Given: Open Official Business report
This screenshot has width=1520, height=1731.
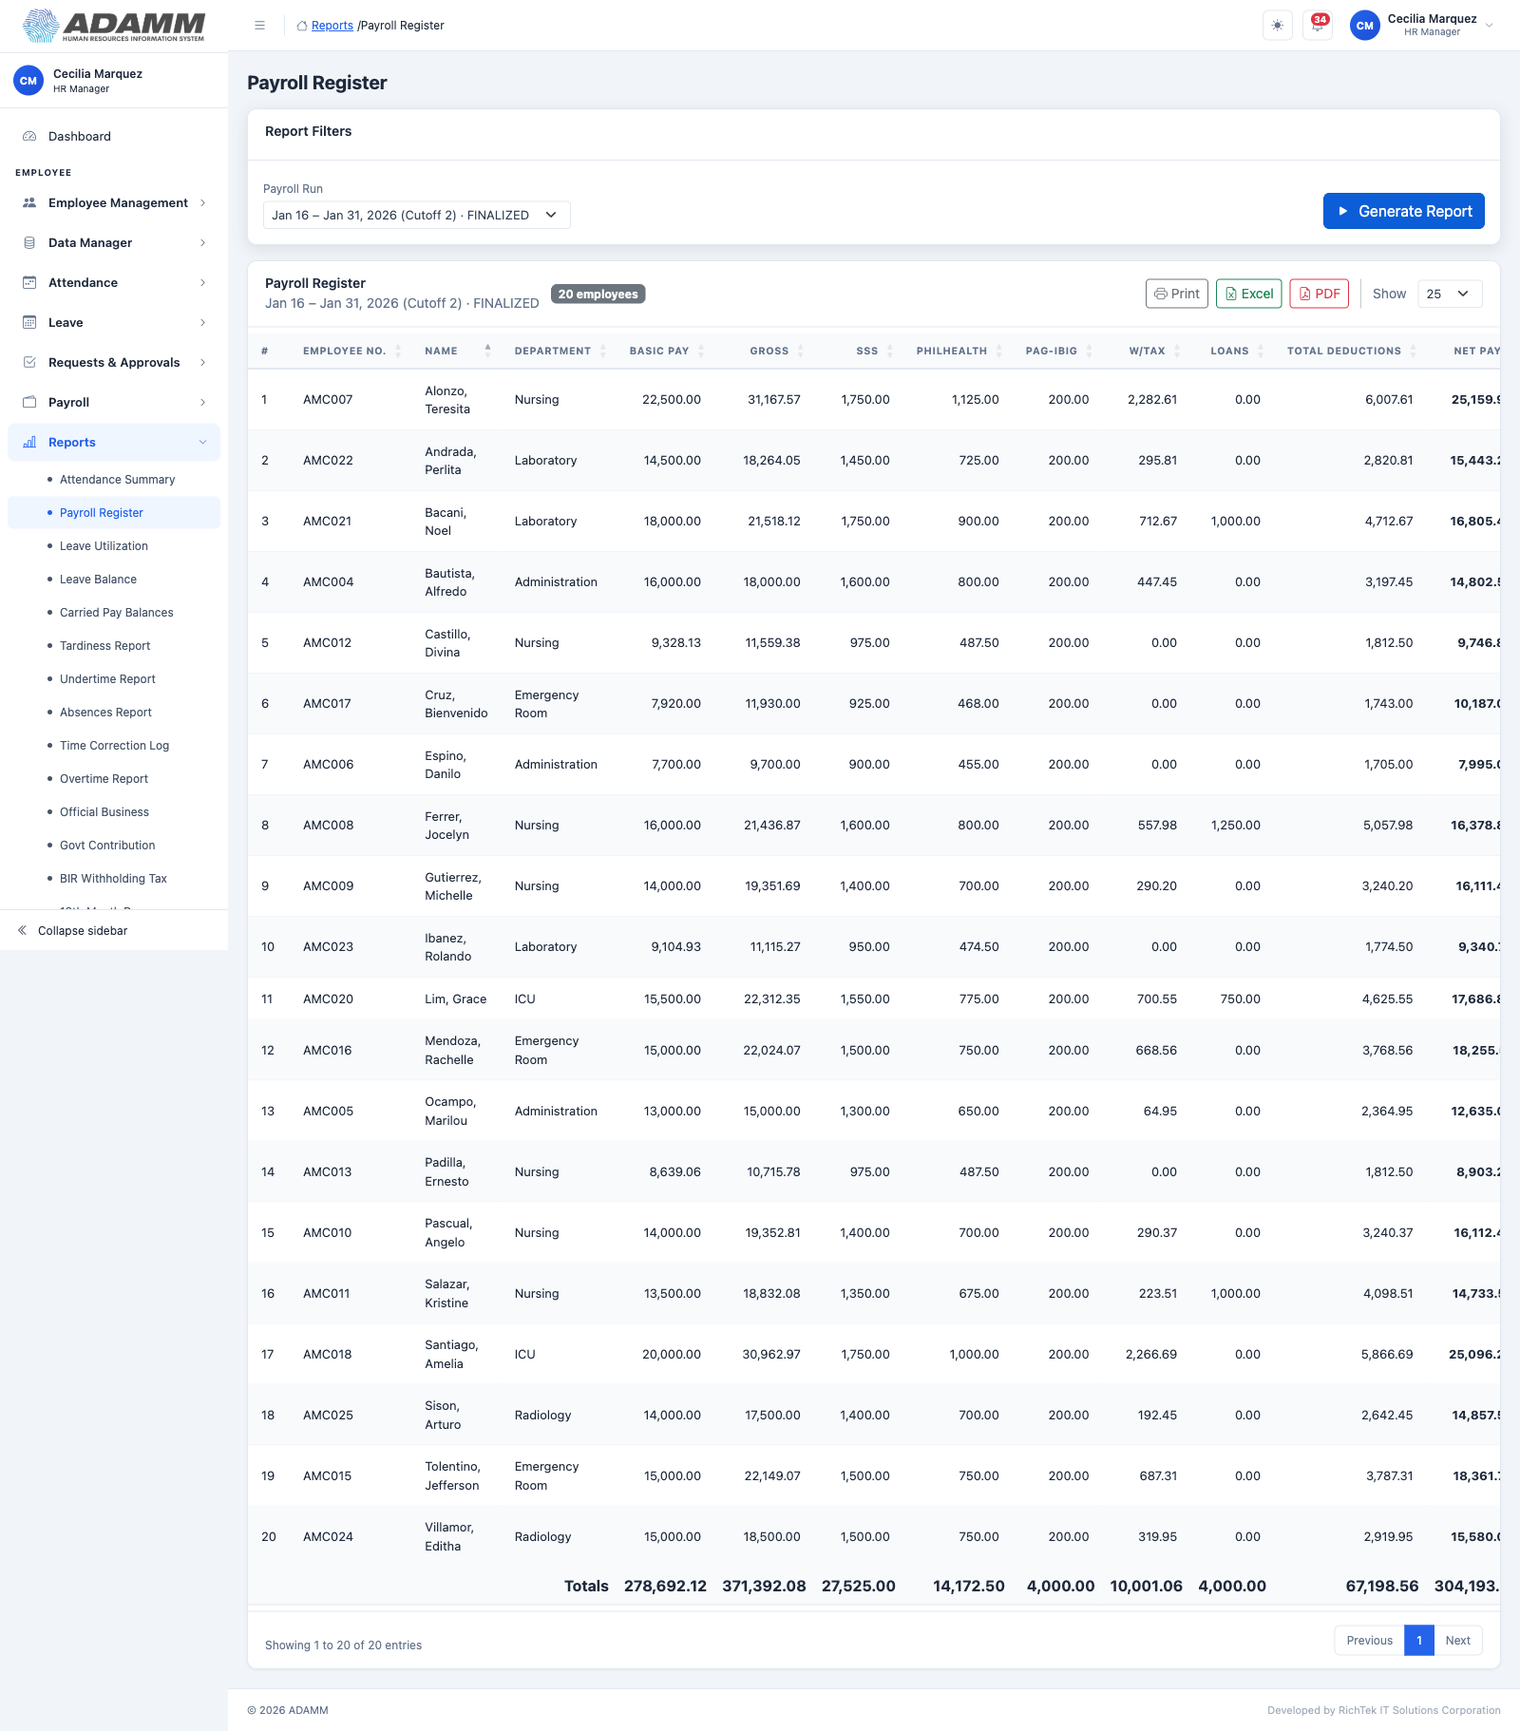Looking at the screenshot, I should pyautogui.click(x=104, y=812).
